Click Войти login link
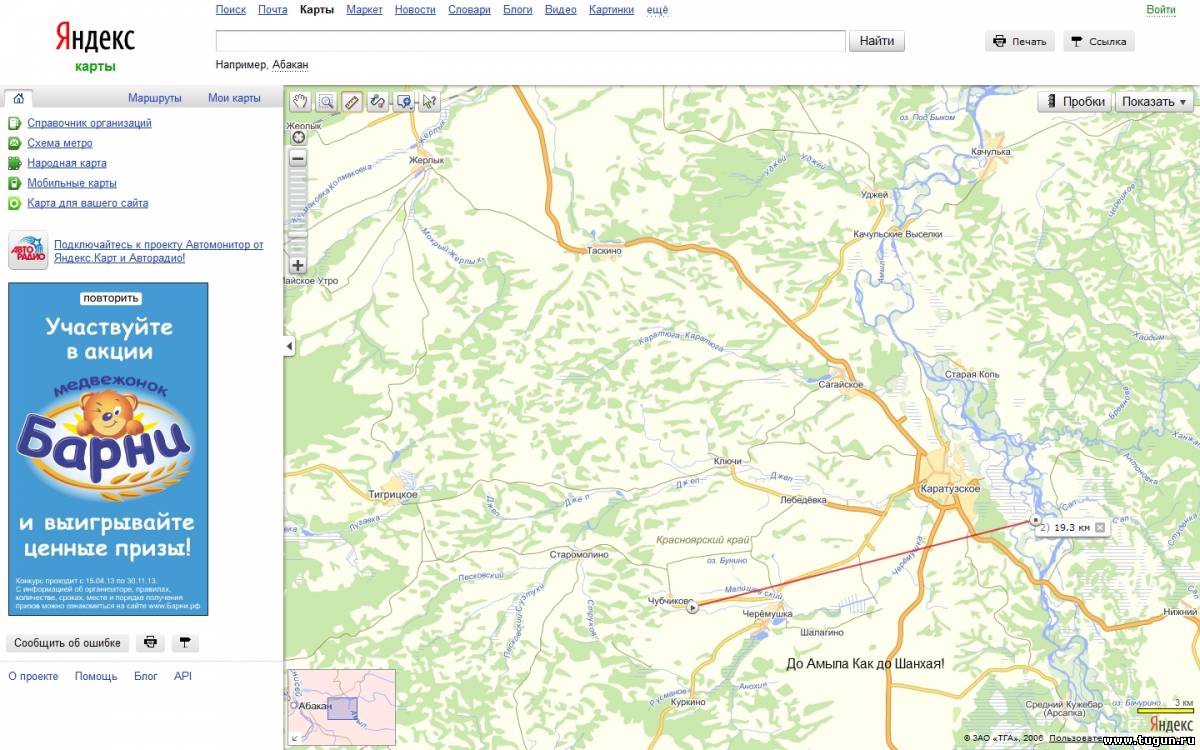 pos(1161,10)
